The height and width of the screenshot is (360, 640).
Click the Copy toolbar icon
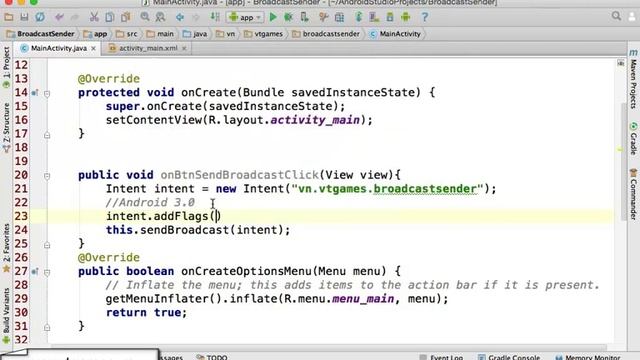click(x=110, y=17)
